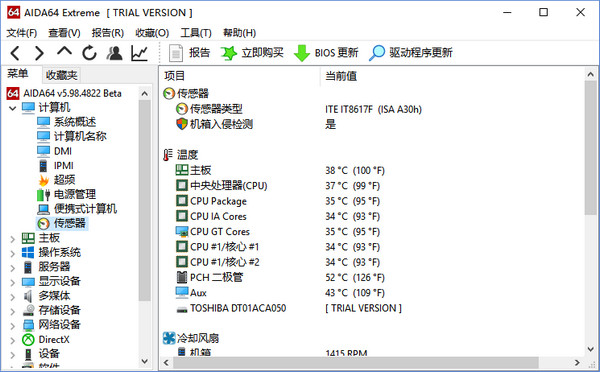The height and width of the screenshot is (372, 600).
Task: Open the user icon in toolbar
Action: coord(114,53)
